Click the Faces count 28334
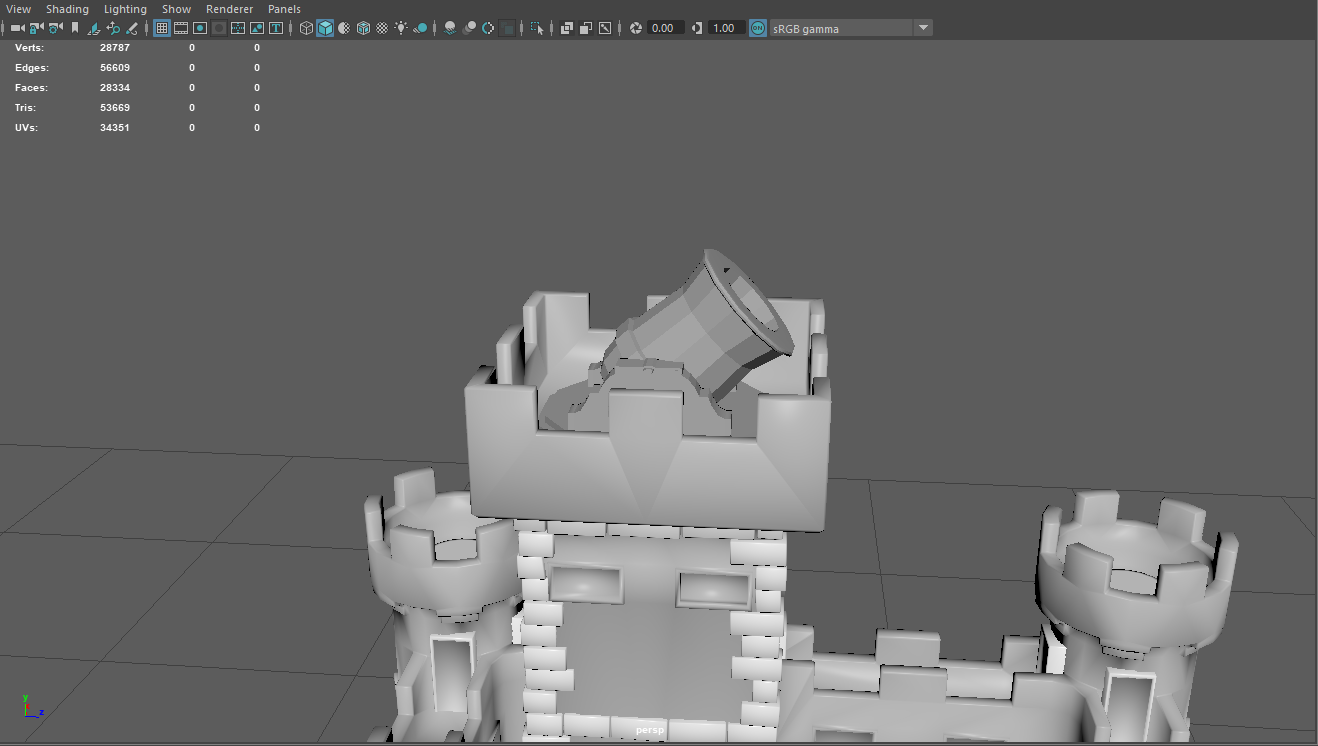Screen dimensions: 1318x746 pyautogui.click(x=115, y=88)
